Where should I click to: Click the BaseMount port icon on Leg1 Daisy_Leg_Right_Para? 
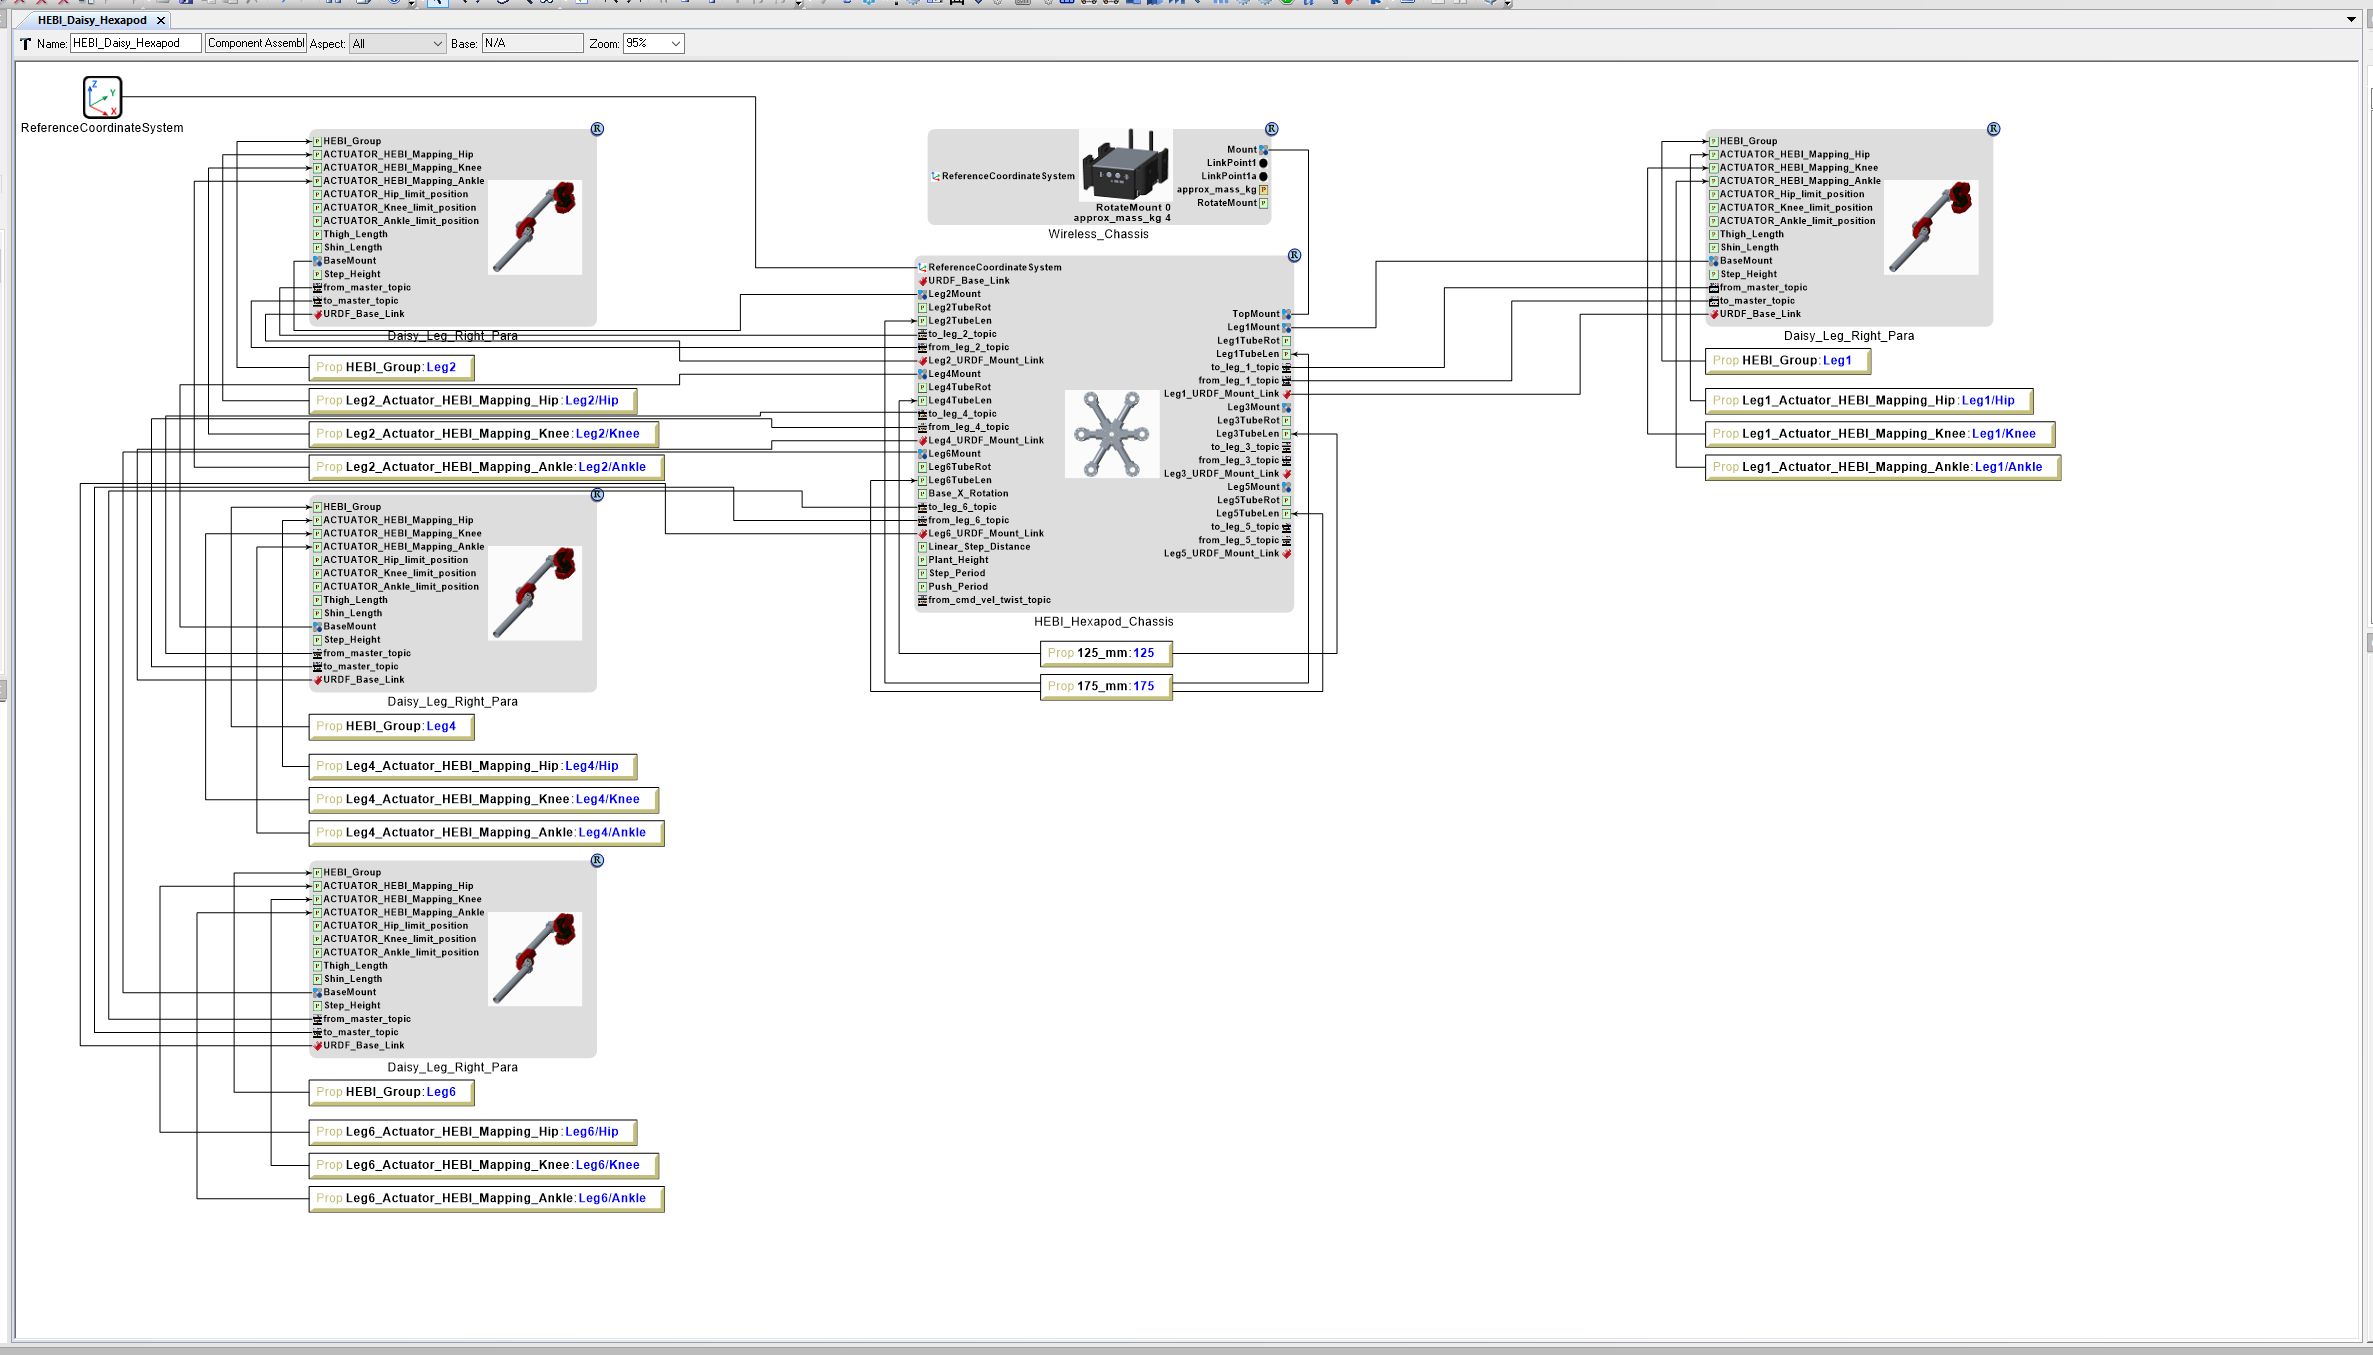[x=1713, y=260]
